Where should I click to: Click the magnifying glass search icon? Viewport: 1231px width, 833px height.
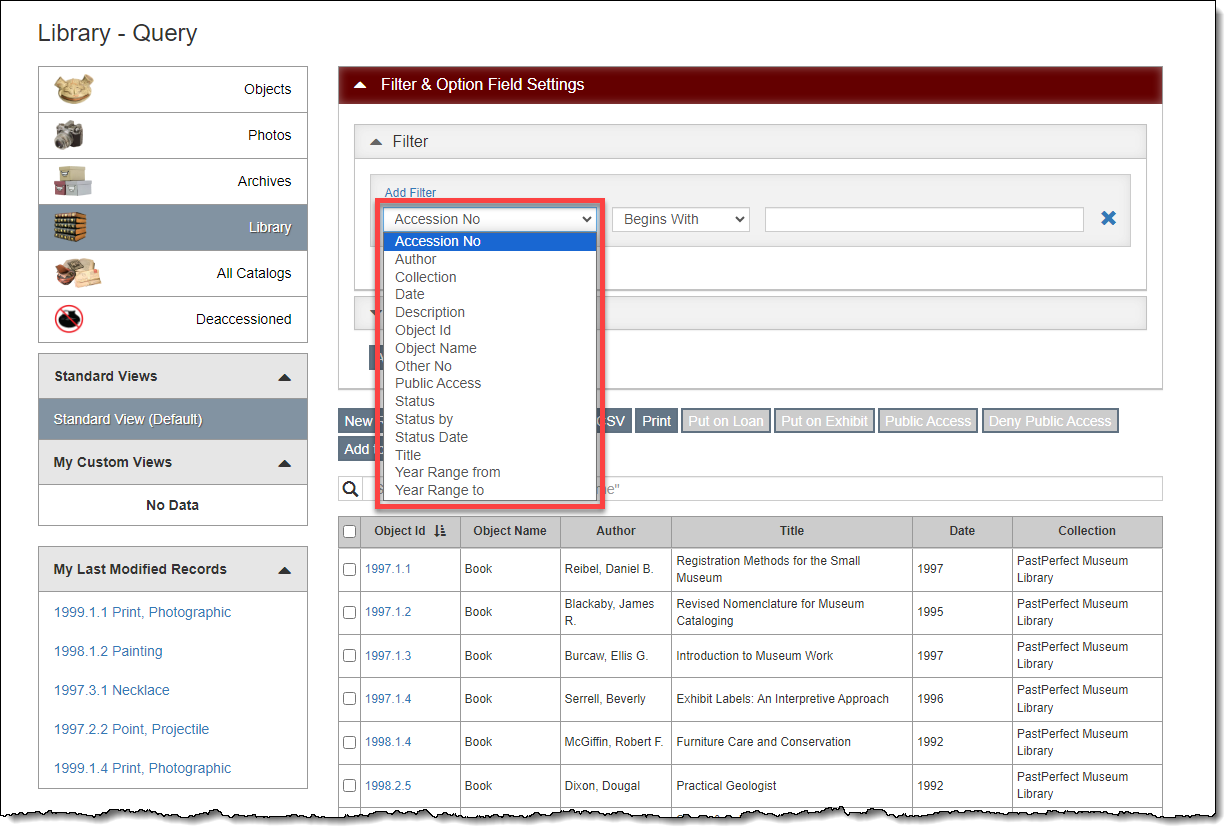[350, 489]
